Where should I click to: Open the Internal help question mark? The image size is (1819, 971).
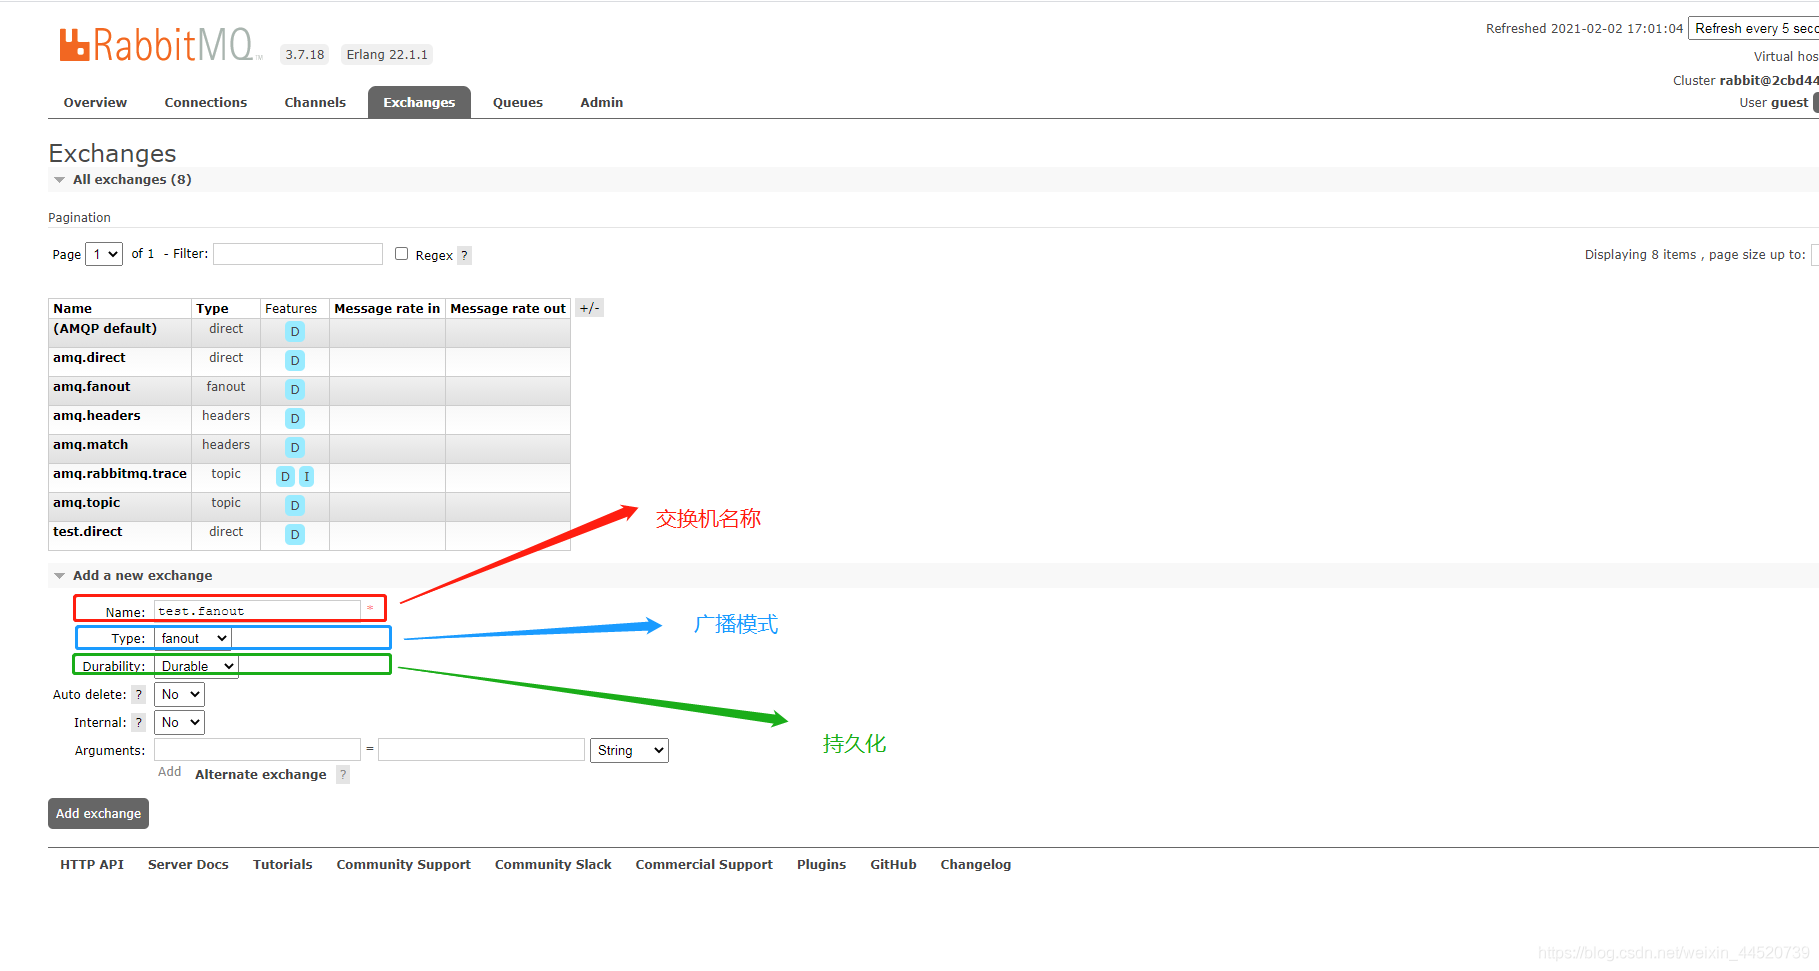coord(139,723)
